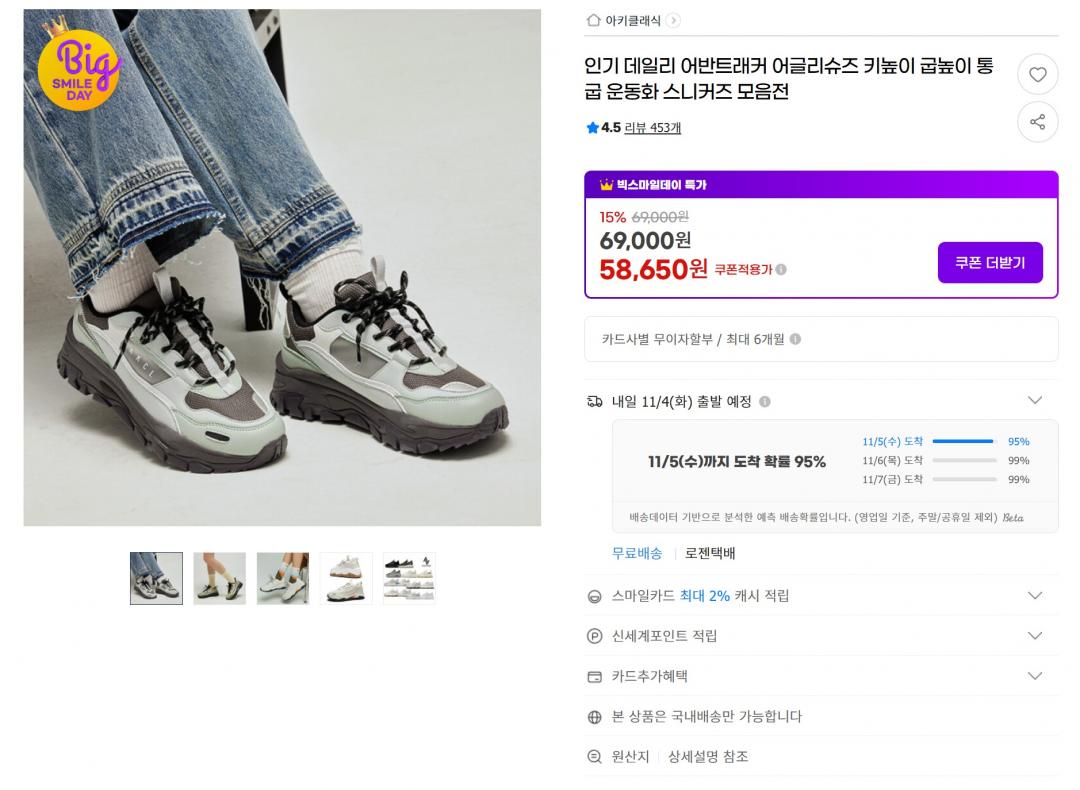
Task: Click the share icon button
Action: (x=1037, y=122)
